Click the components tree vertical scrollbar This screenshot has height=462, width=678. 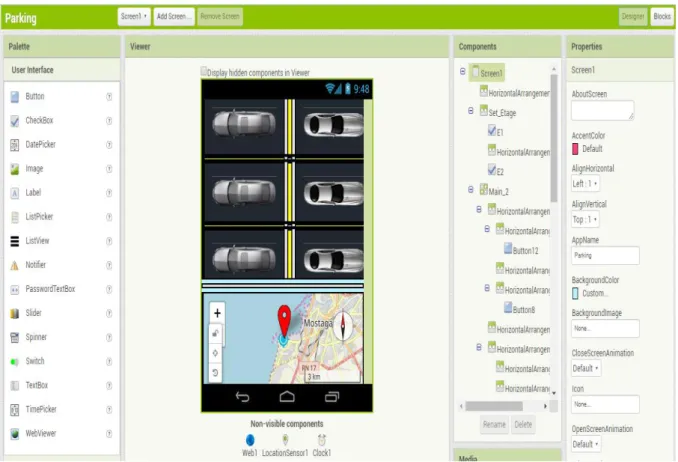(554, 138)
